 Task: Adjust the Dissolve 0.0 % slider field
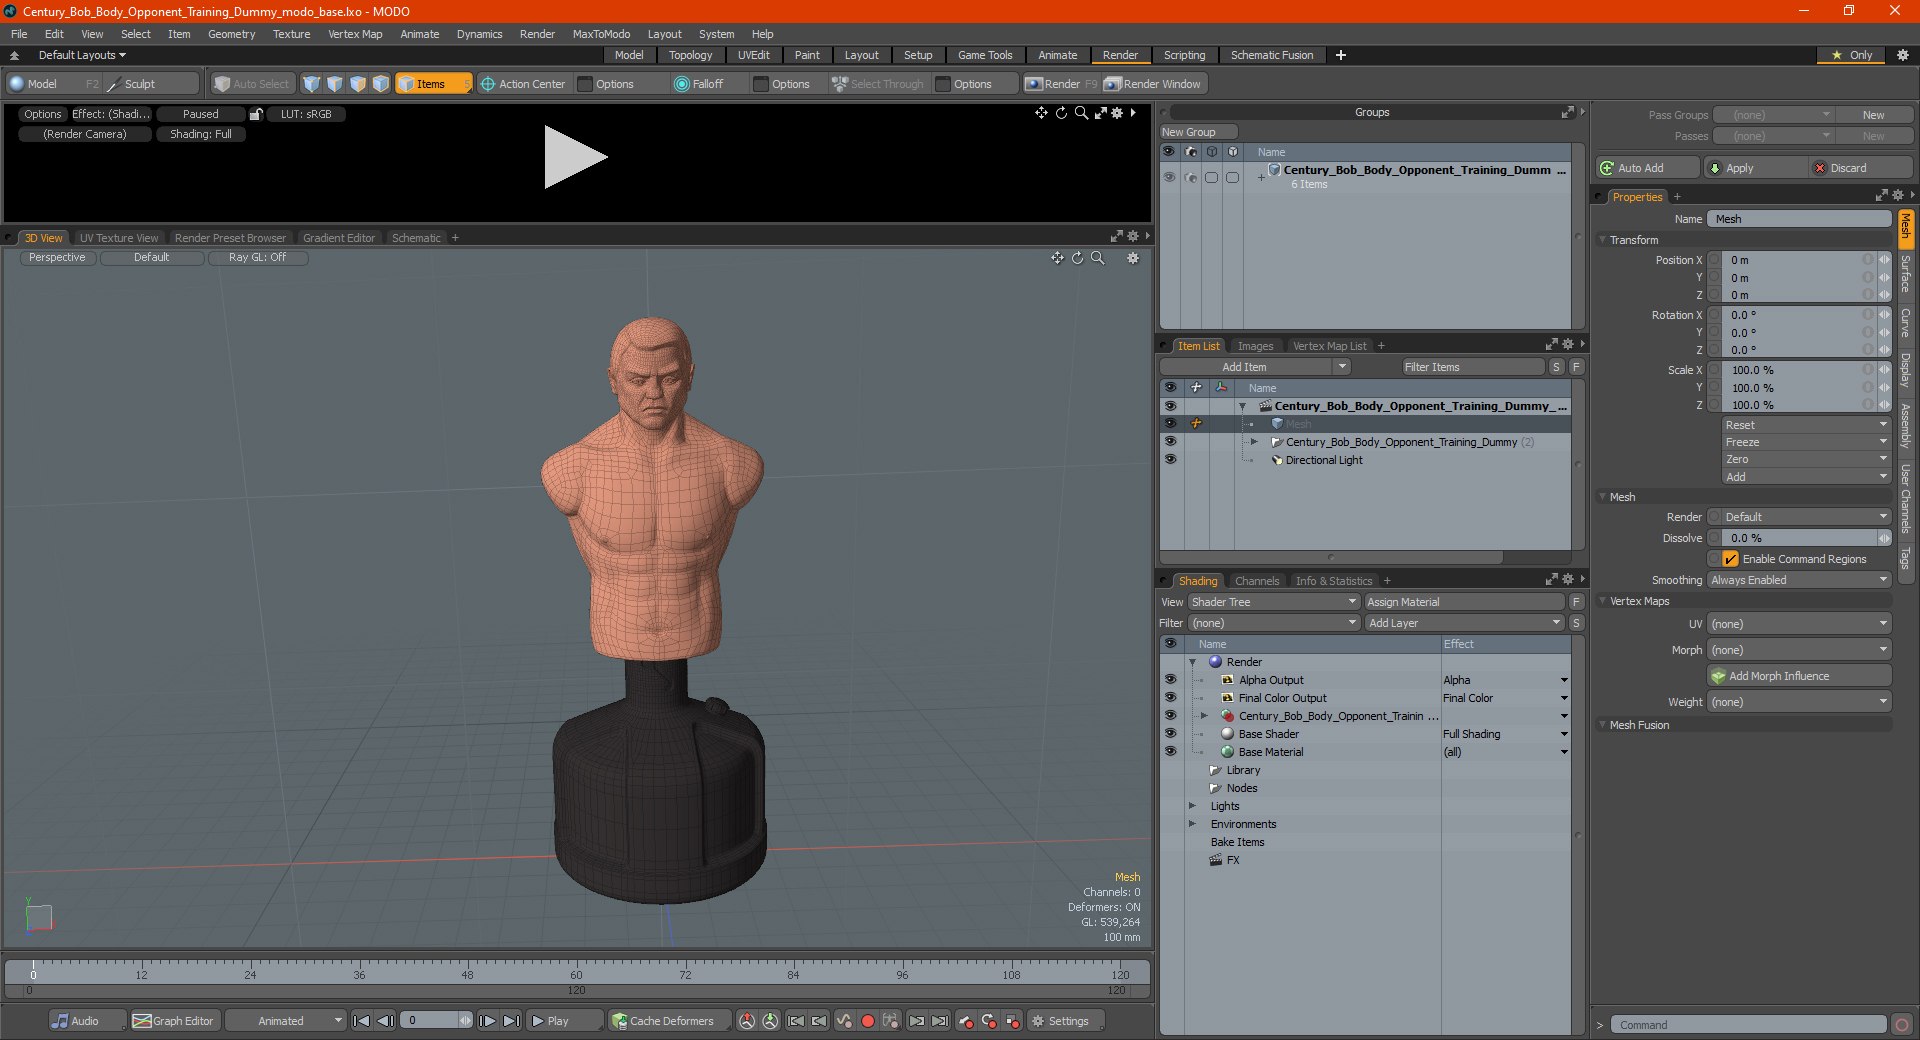click(x=1799, y=538)
